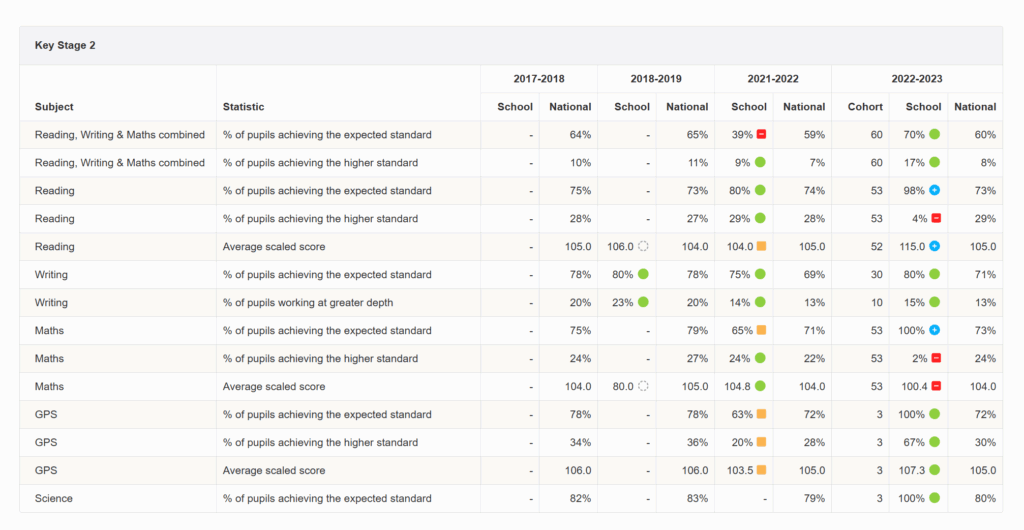Click dotted circle icon beside 106.0 score
The height and width of the screenshot is (530, 1024).
click(643, 247)
